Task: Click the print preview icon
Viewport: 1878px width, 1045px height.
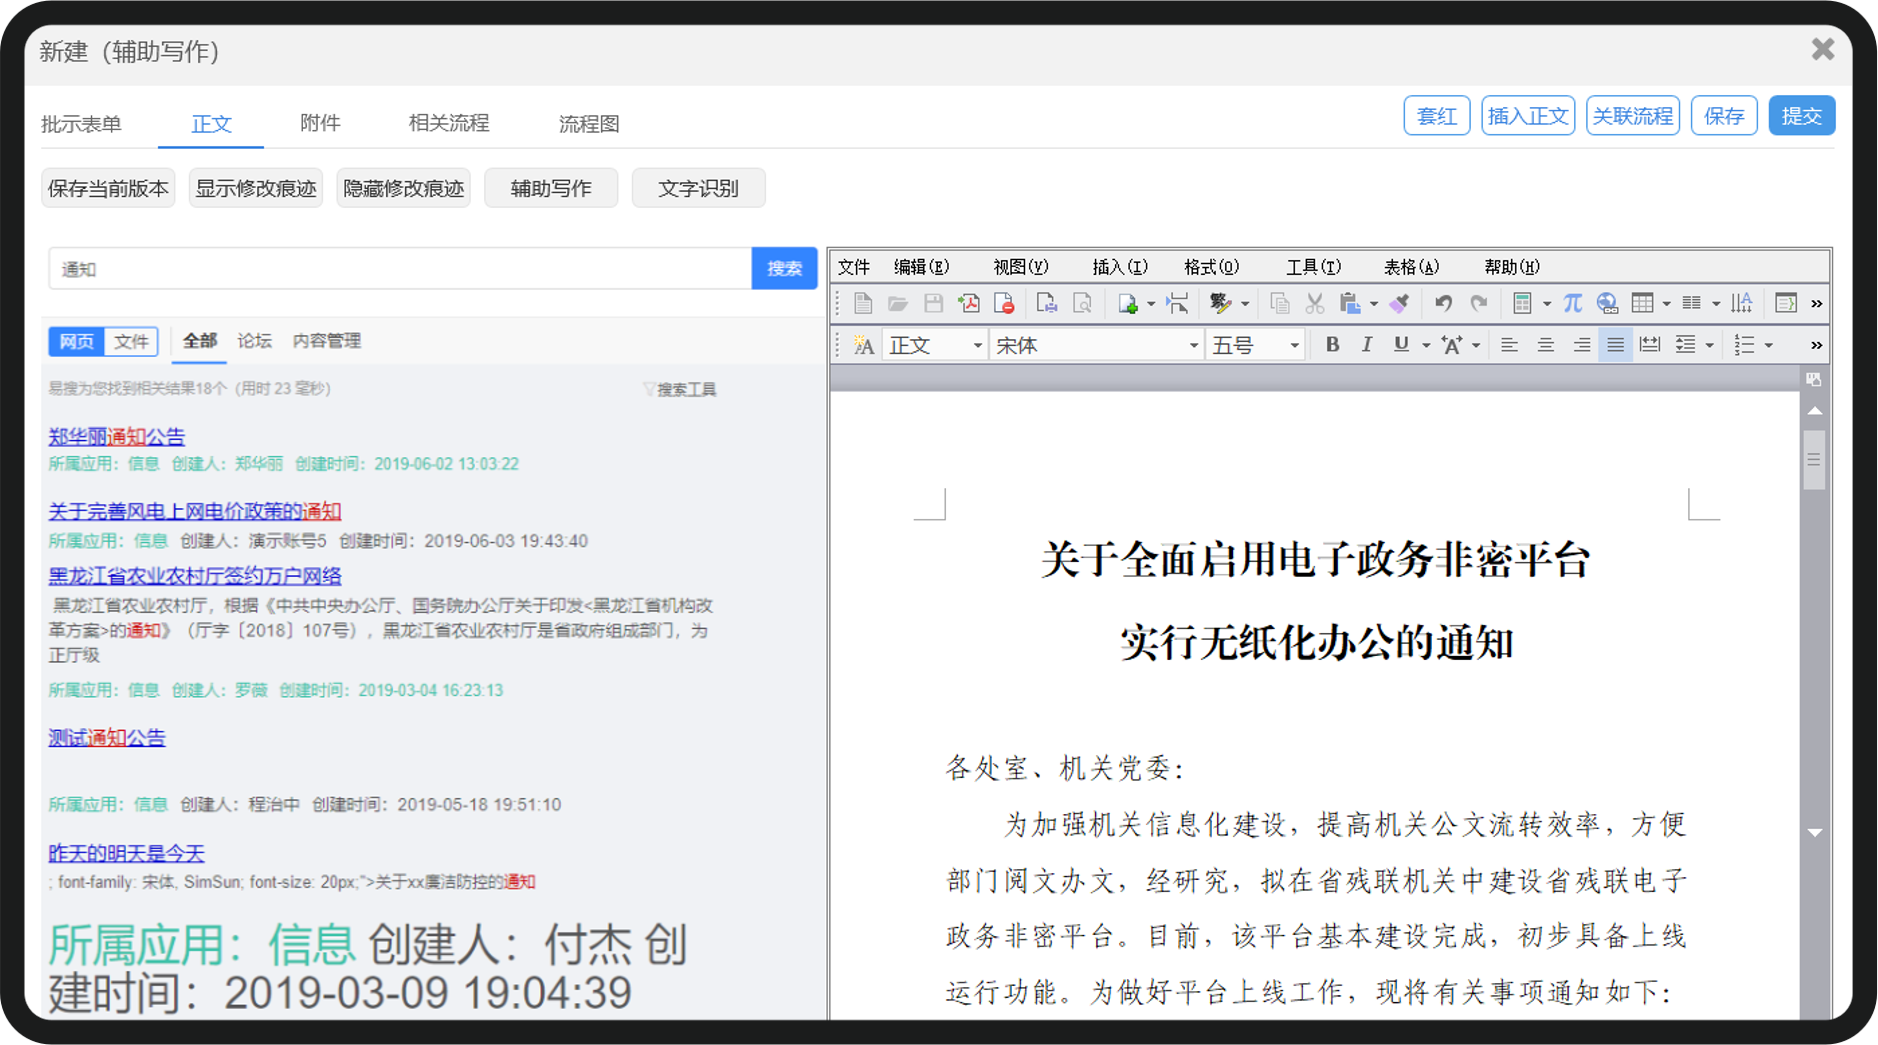Action: pos(1082,303)
